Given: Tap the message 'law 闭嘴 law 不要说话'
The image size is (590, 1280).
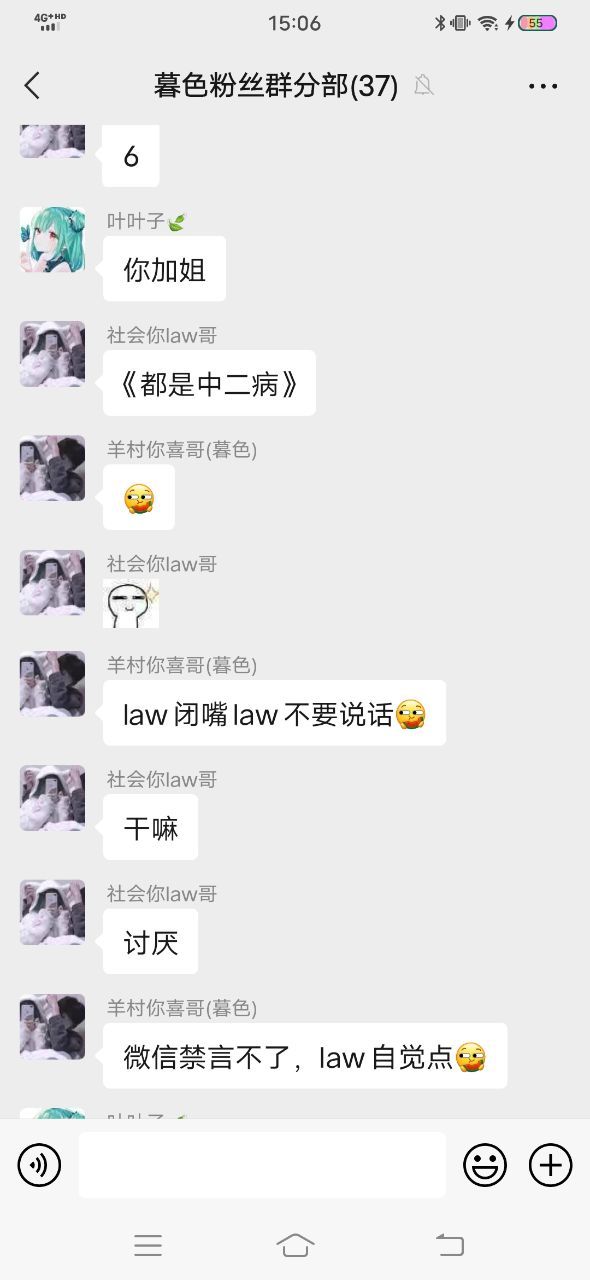Looking at the screenshot, I should [x=274, y=713].
